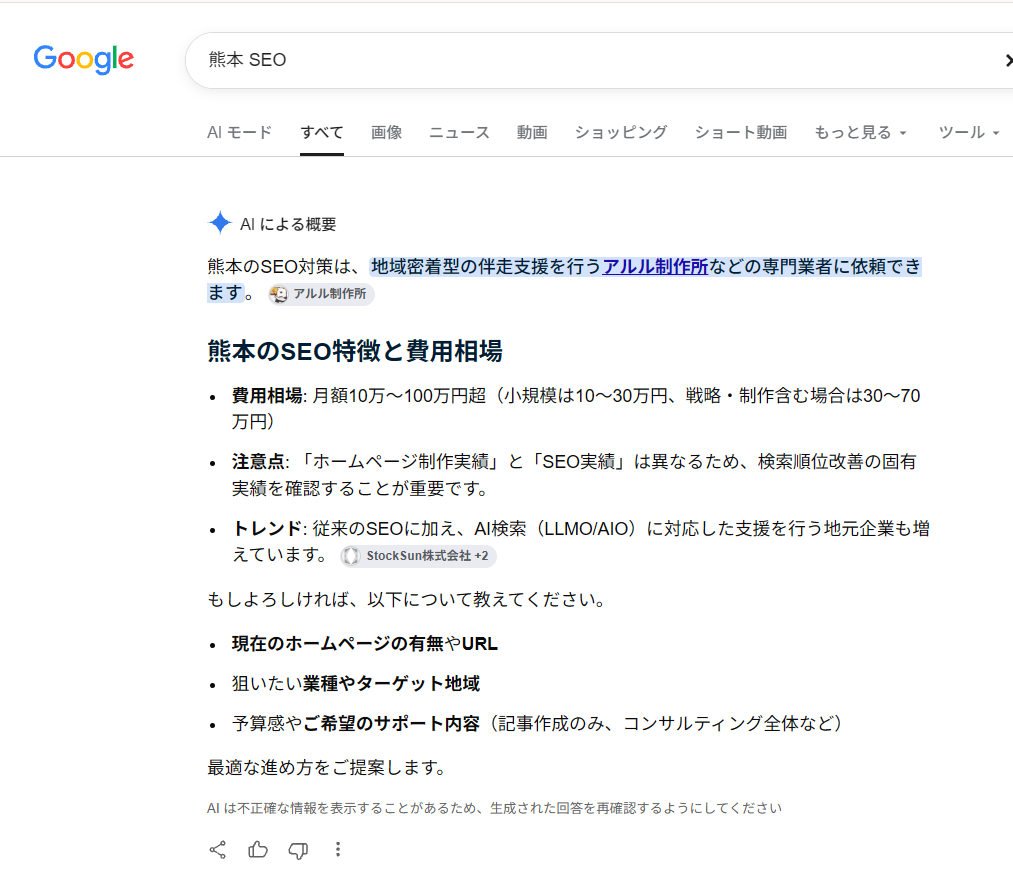1013x876 pixels.
Task: Select the すべて tab
Action: point(322,132)
